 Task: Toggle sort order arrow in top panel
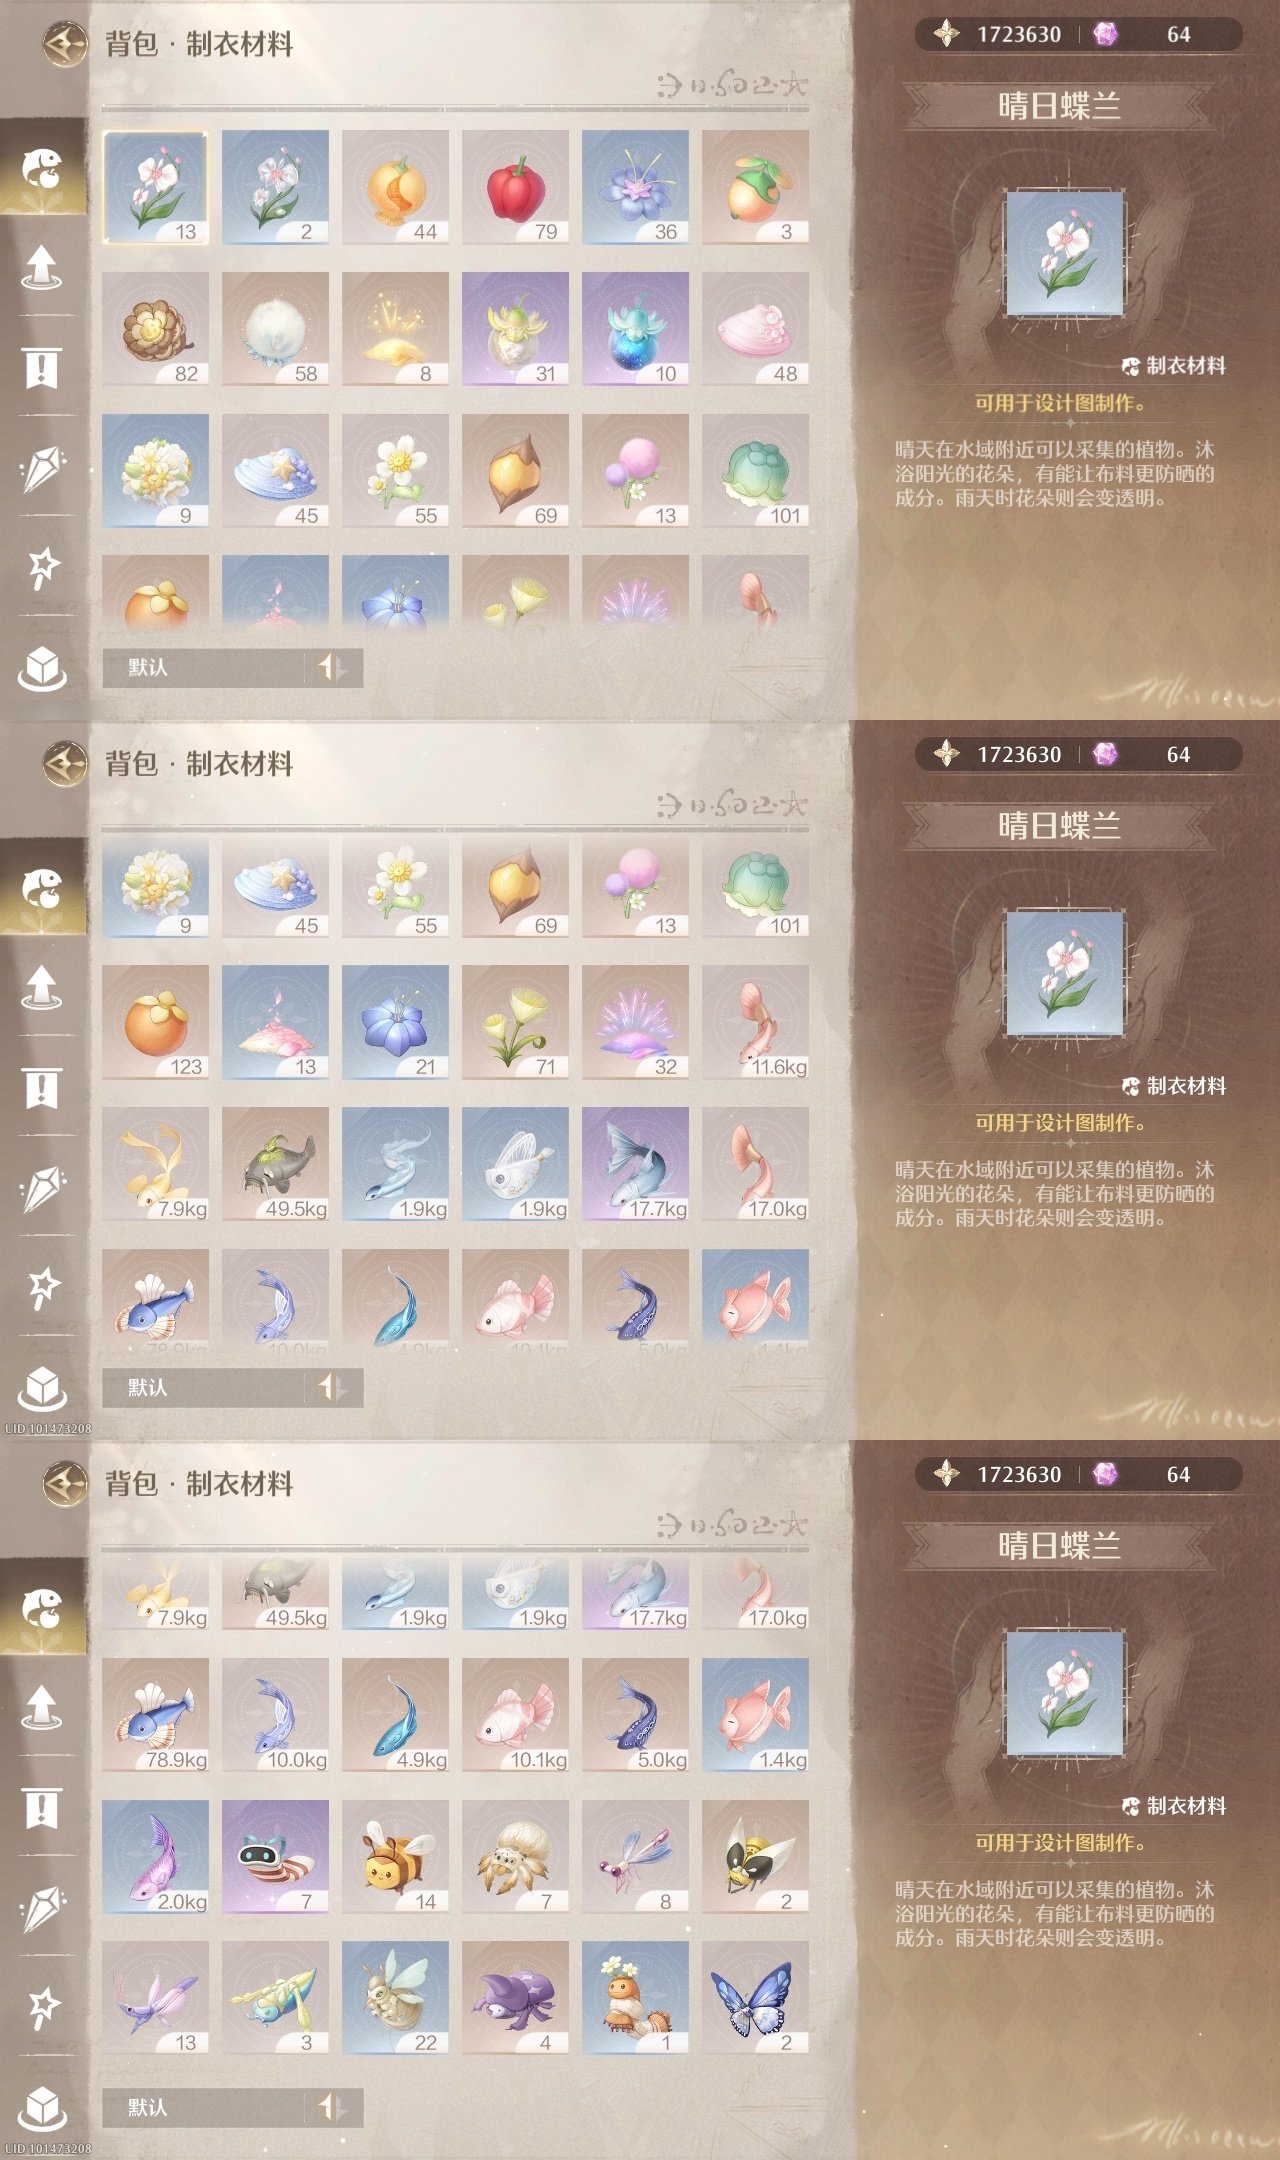click(x=332, y=667)
